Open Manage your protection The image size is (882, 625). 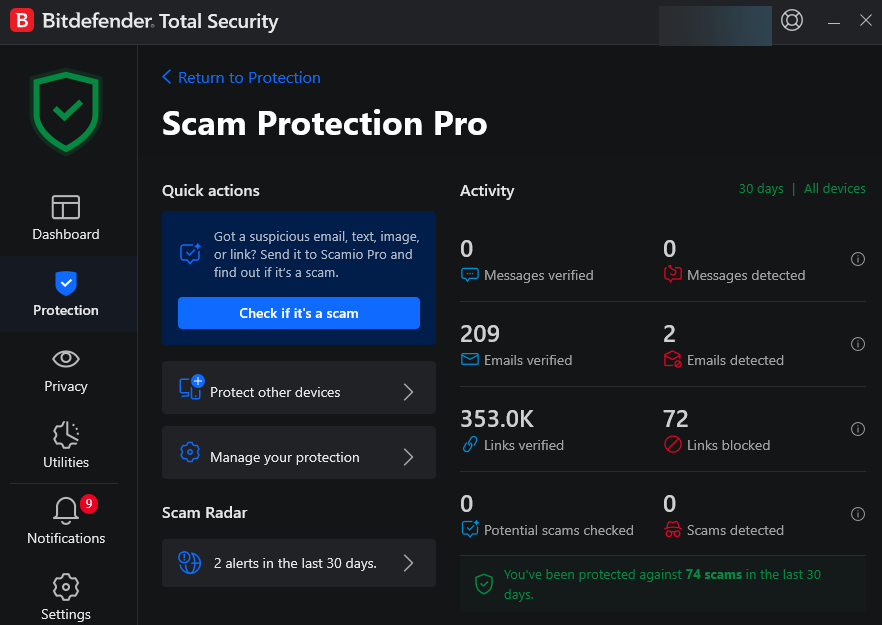(x=299, y=452)
